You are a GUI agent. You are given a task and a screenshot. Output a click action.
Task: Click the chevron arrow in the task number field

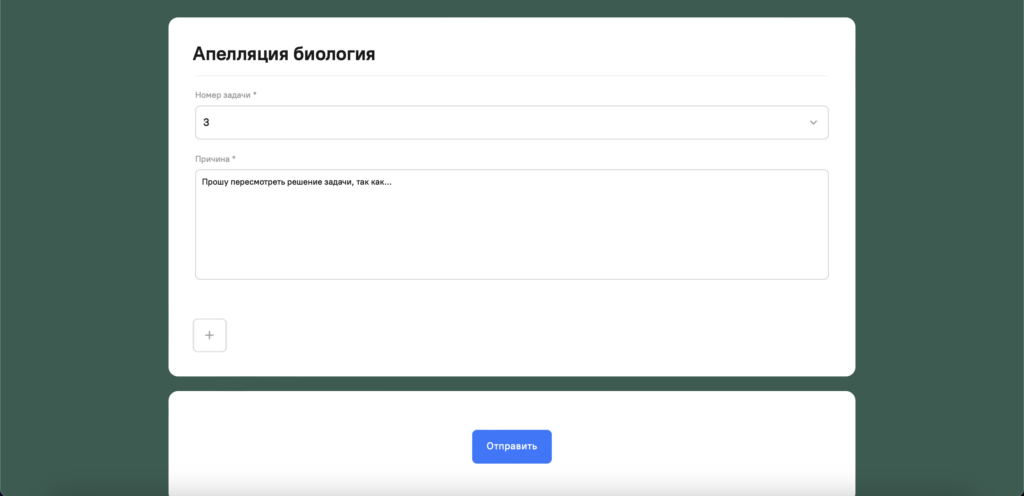point(813,123)
